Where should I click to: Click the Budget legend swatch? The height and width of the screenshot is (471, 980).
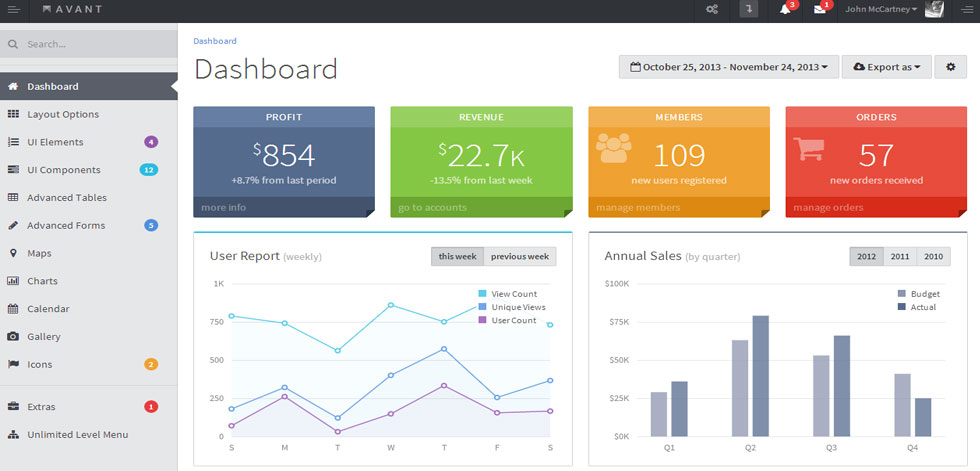coord(902,294)
